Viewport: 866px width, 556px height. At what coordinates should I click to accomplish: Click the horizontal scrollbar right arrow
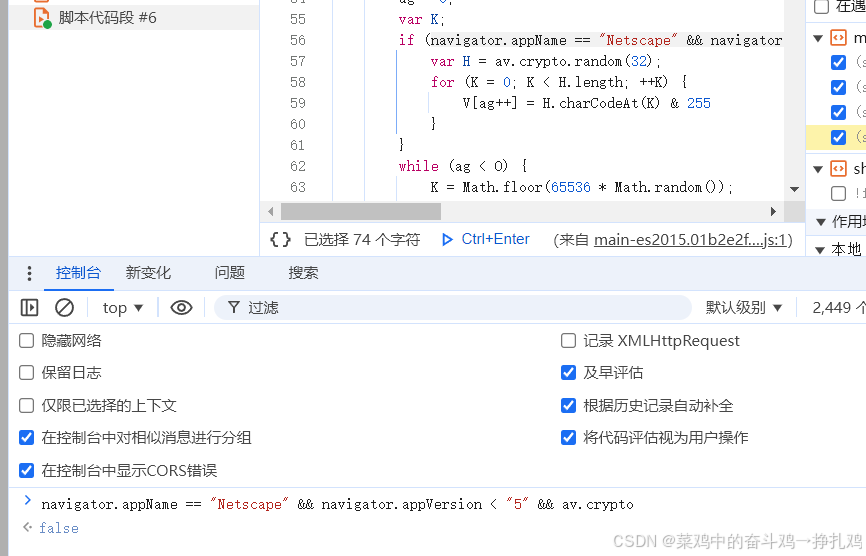pyautogui.click(x=772, y=212)
